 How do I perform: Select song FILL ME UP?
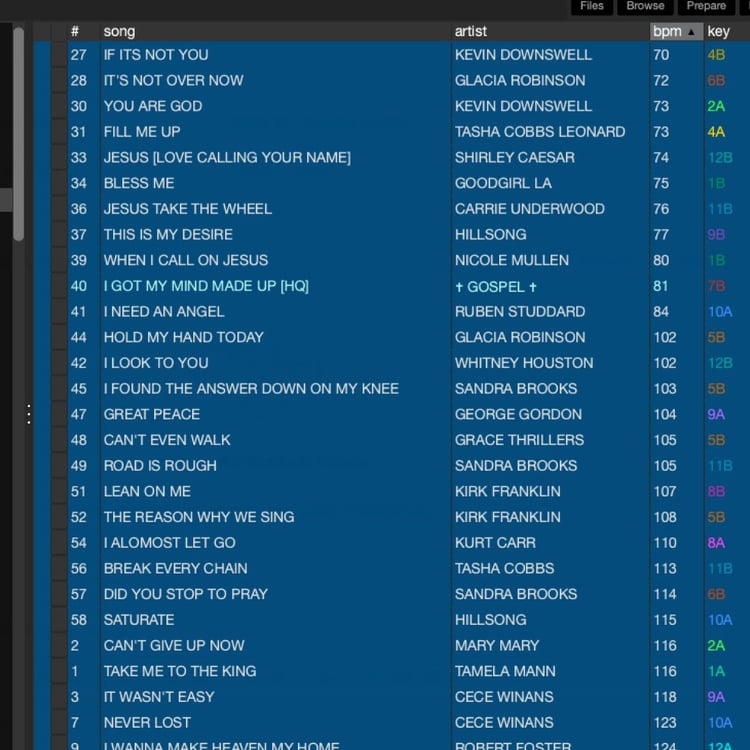tap(142, 132)
